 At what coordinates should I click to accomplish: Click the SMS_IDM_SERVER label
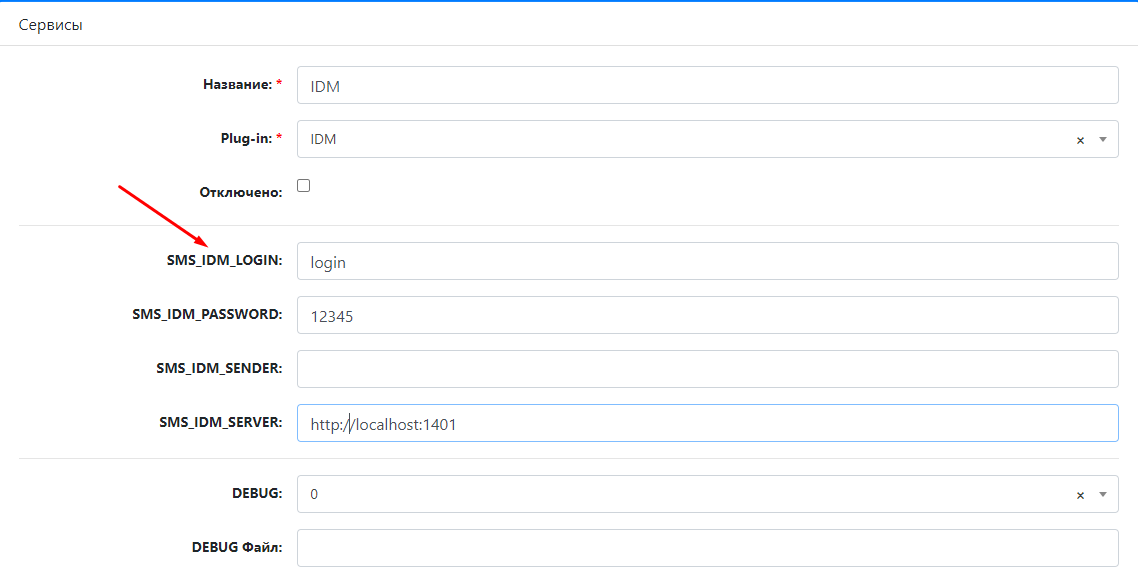pyautogui.click(x=221, y=422)
